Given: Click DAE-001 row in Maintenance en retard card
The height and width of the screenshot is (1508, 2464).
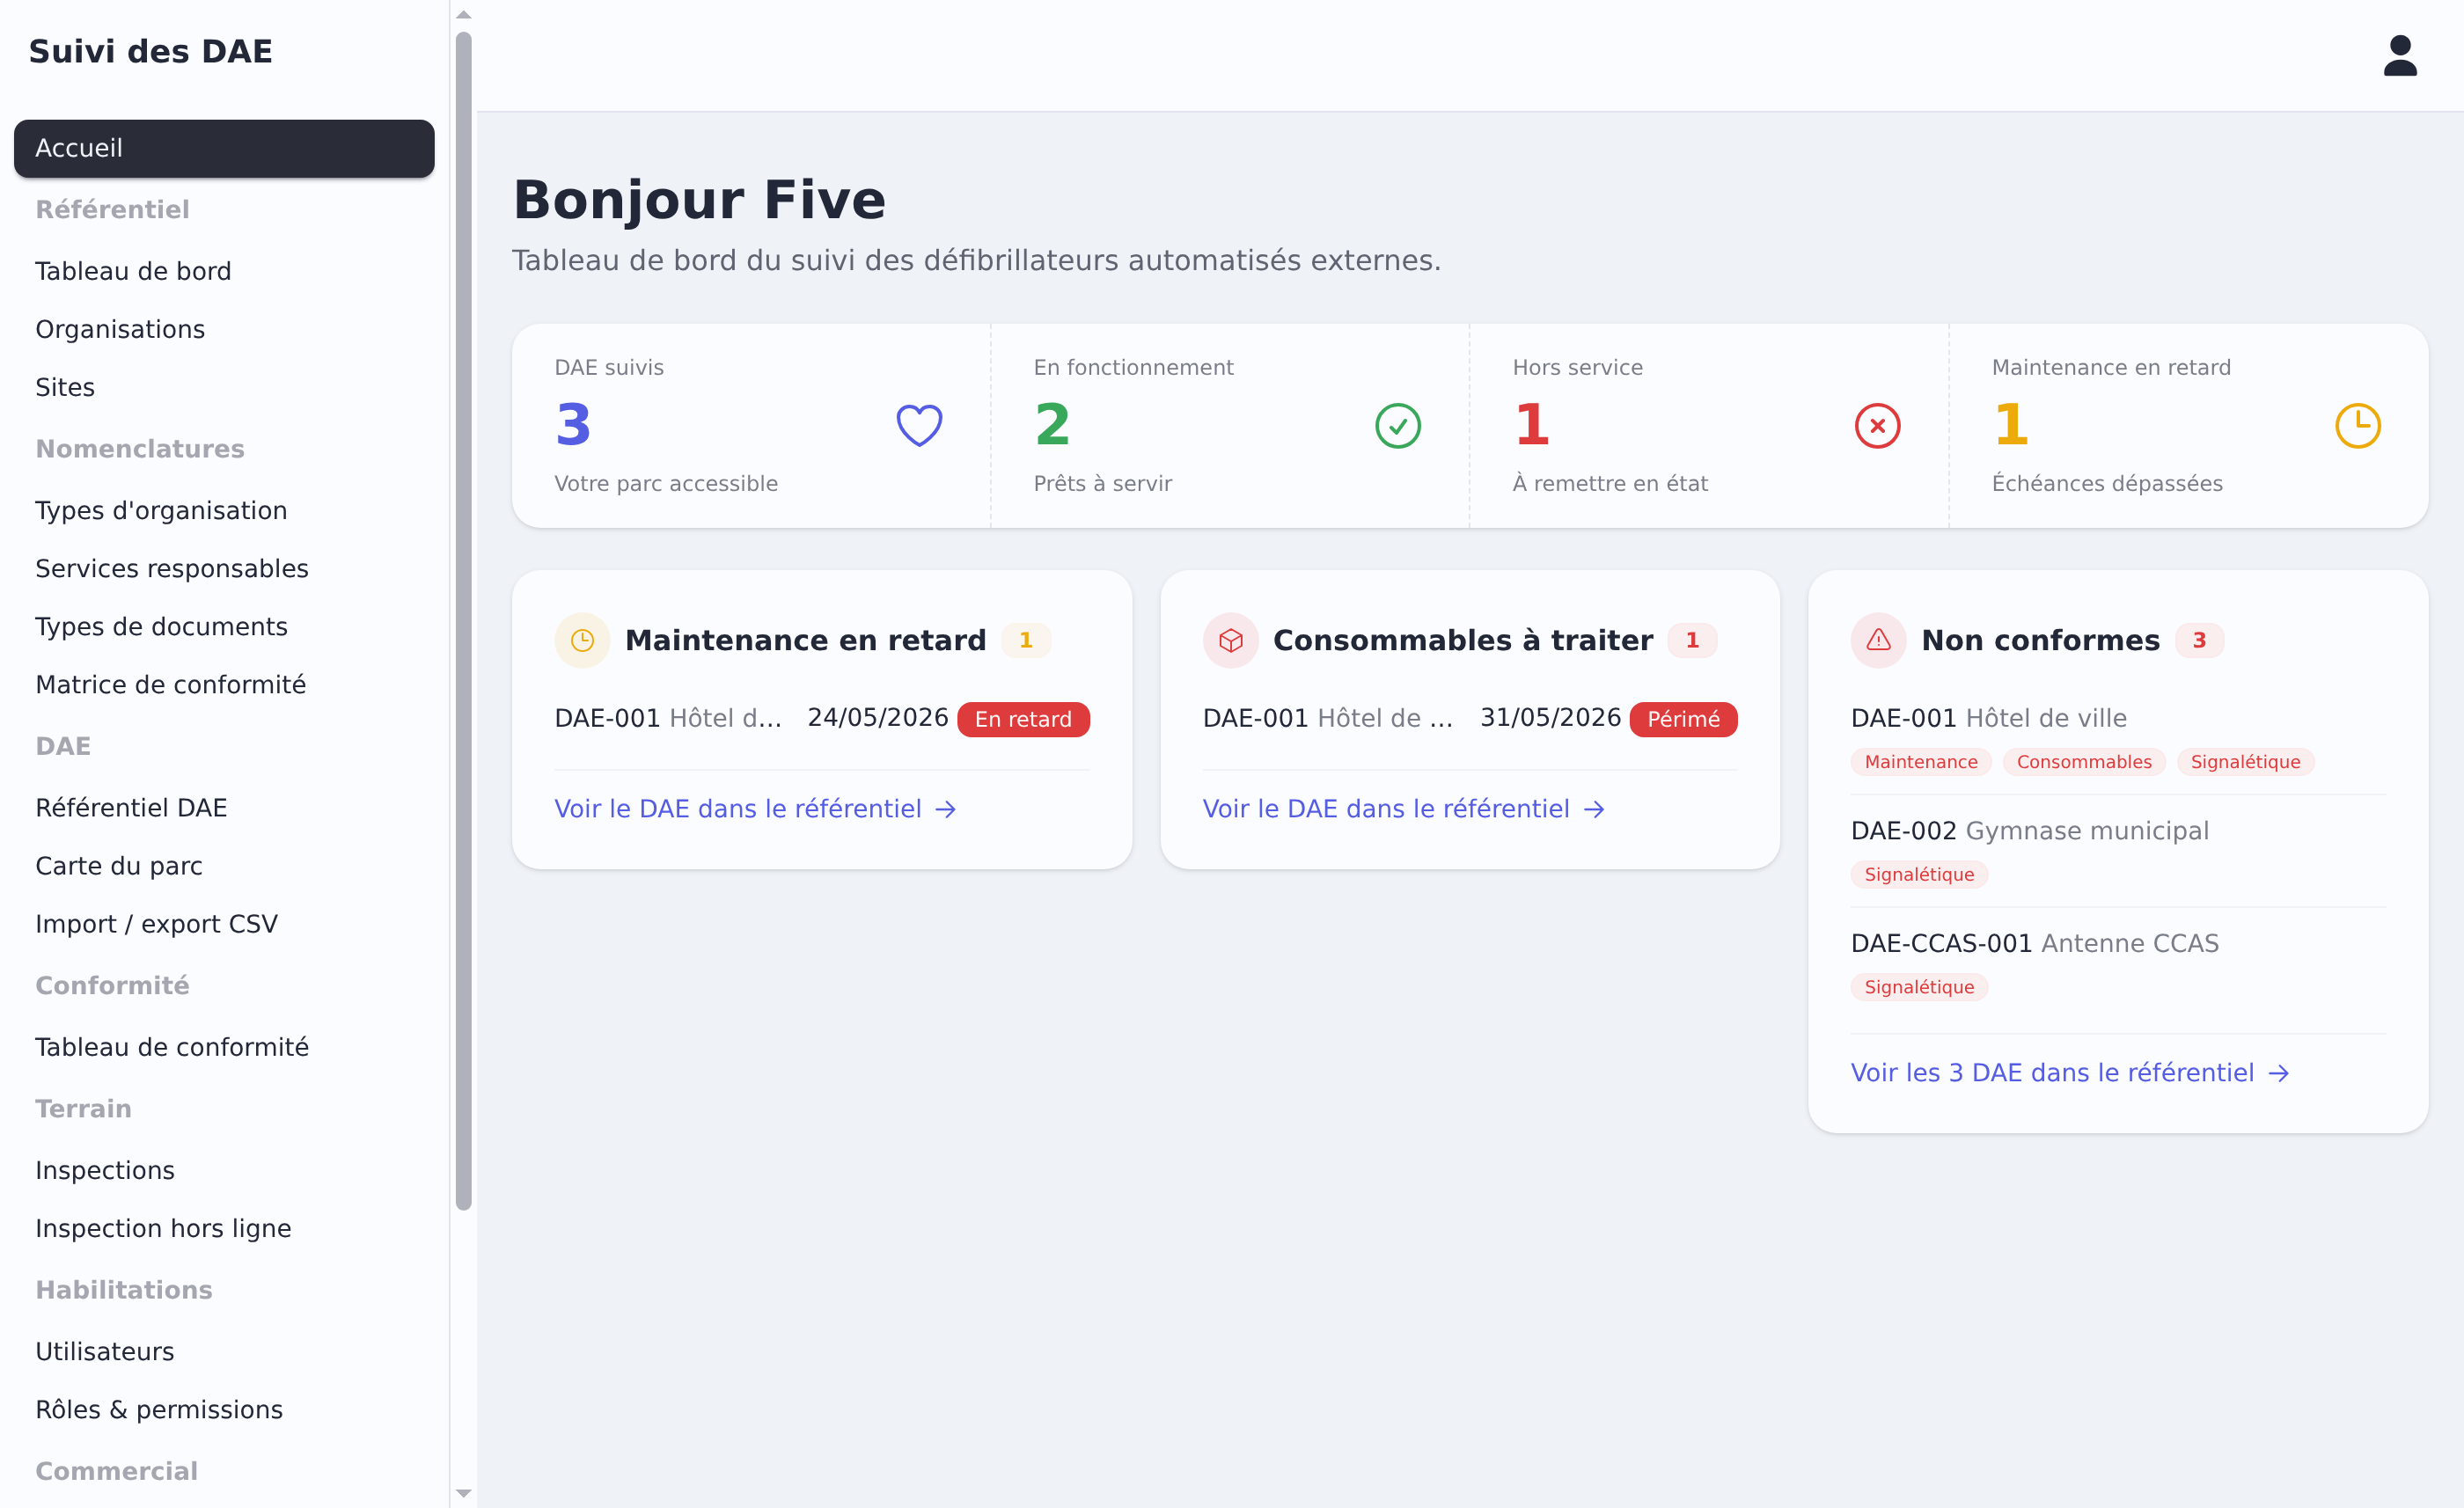Looking at the screenshot, I should point(822,719).
